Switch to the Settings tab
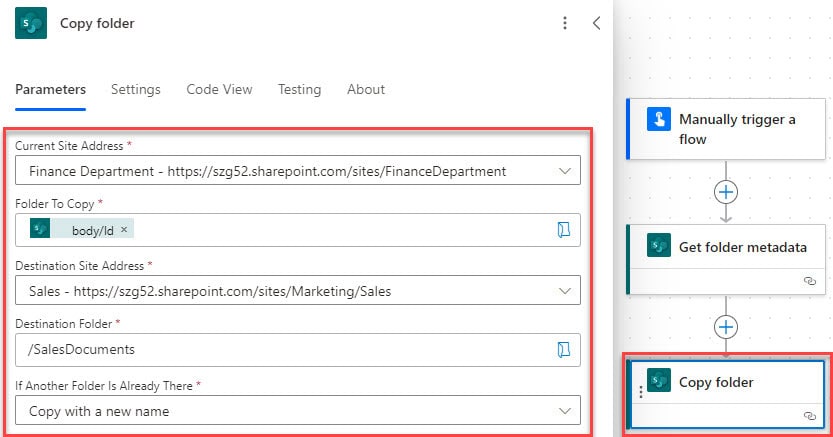Screen dimensions: 833x437 click(135, 89)
